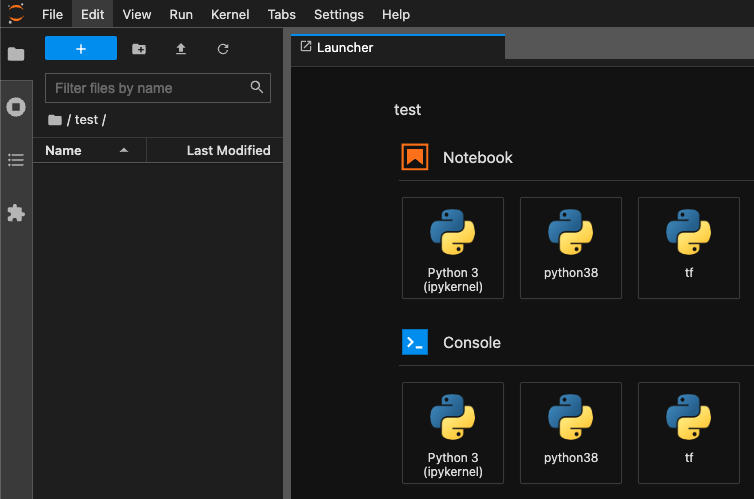The width and height of the screenshot is (754, 499).
Task: Show the Table of Contents panel
Action: 16,160
